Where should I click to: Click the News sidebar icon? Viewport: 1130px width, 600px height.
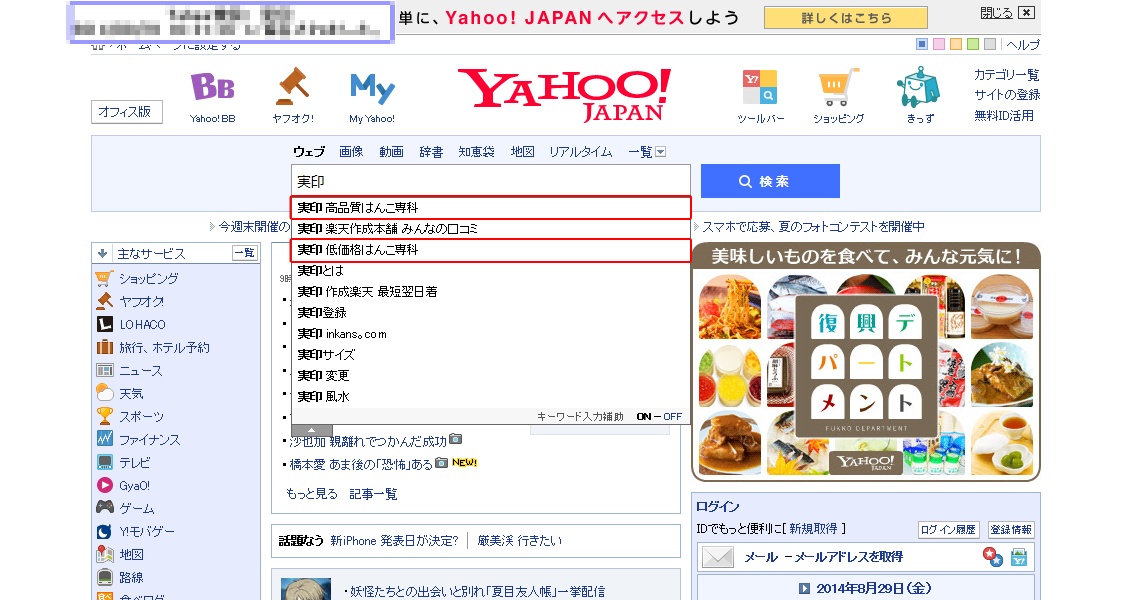(105, 370)
